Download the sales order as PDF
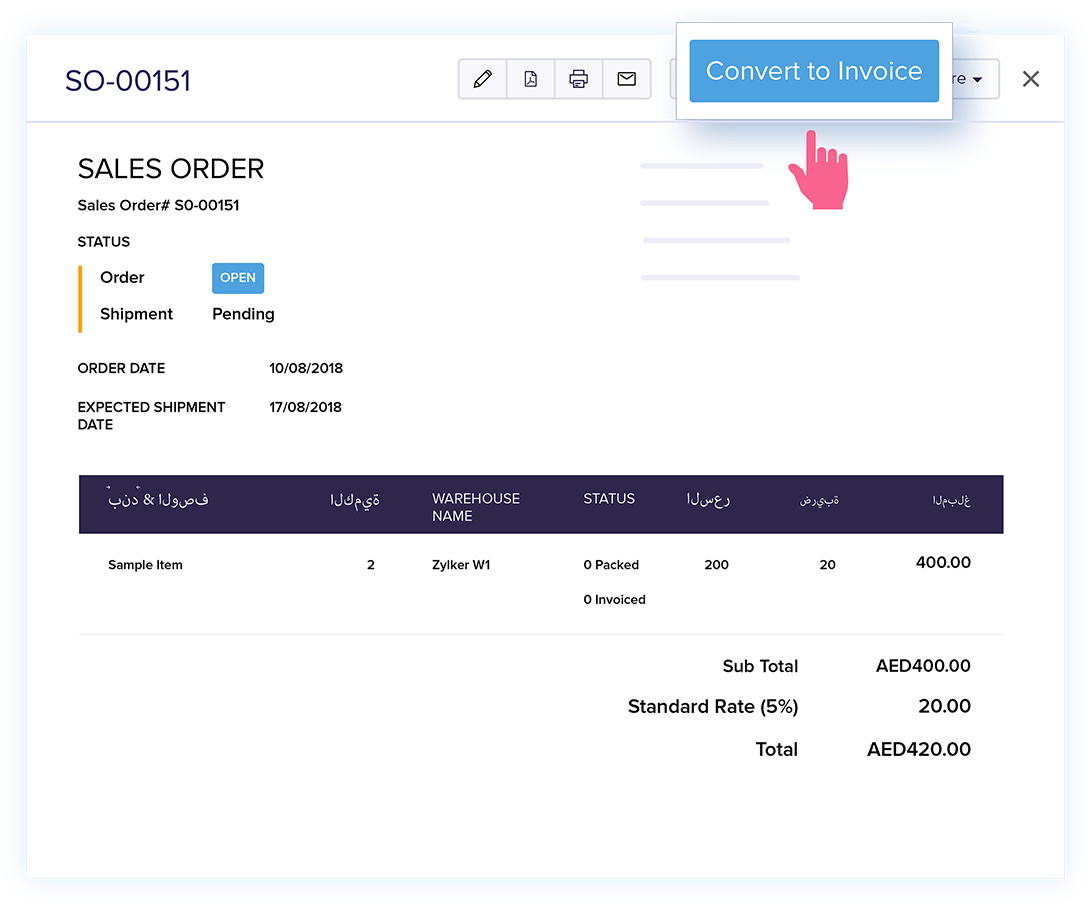 tap(531, 79)
